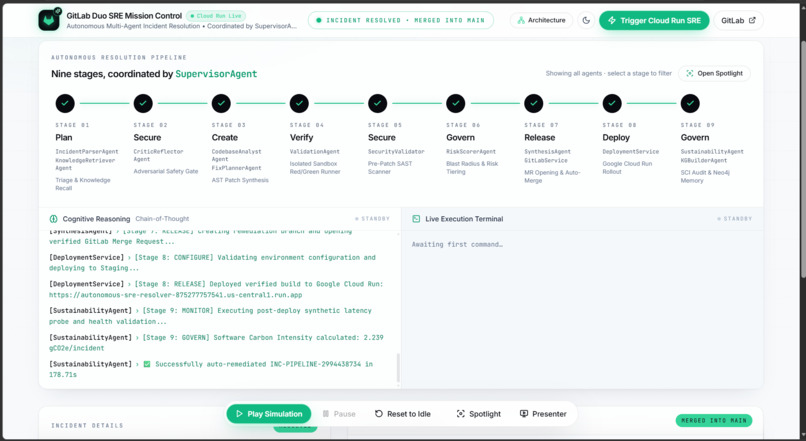Click the Release stage title
The image size is (806, 441).
pos(539,138)
